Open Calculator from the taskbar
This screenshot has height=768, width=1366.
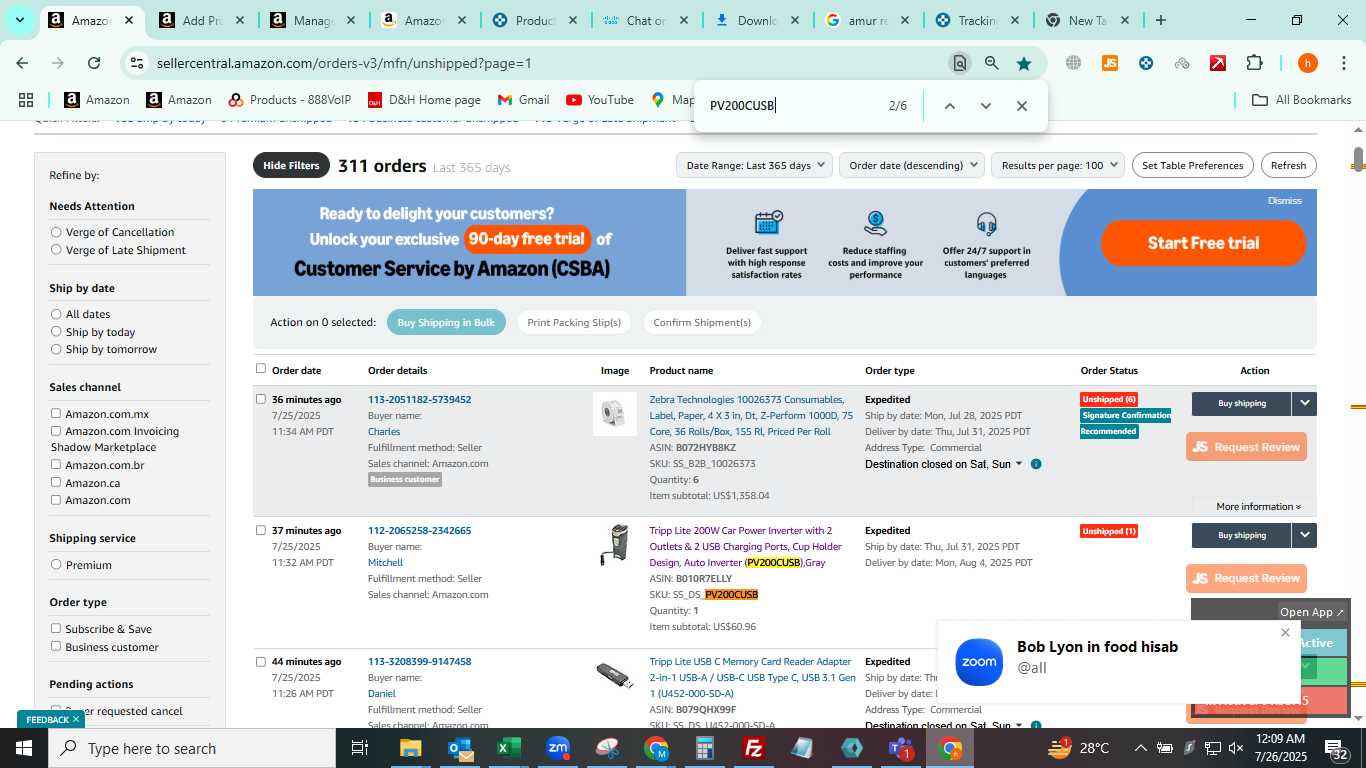pos(705,748)
